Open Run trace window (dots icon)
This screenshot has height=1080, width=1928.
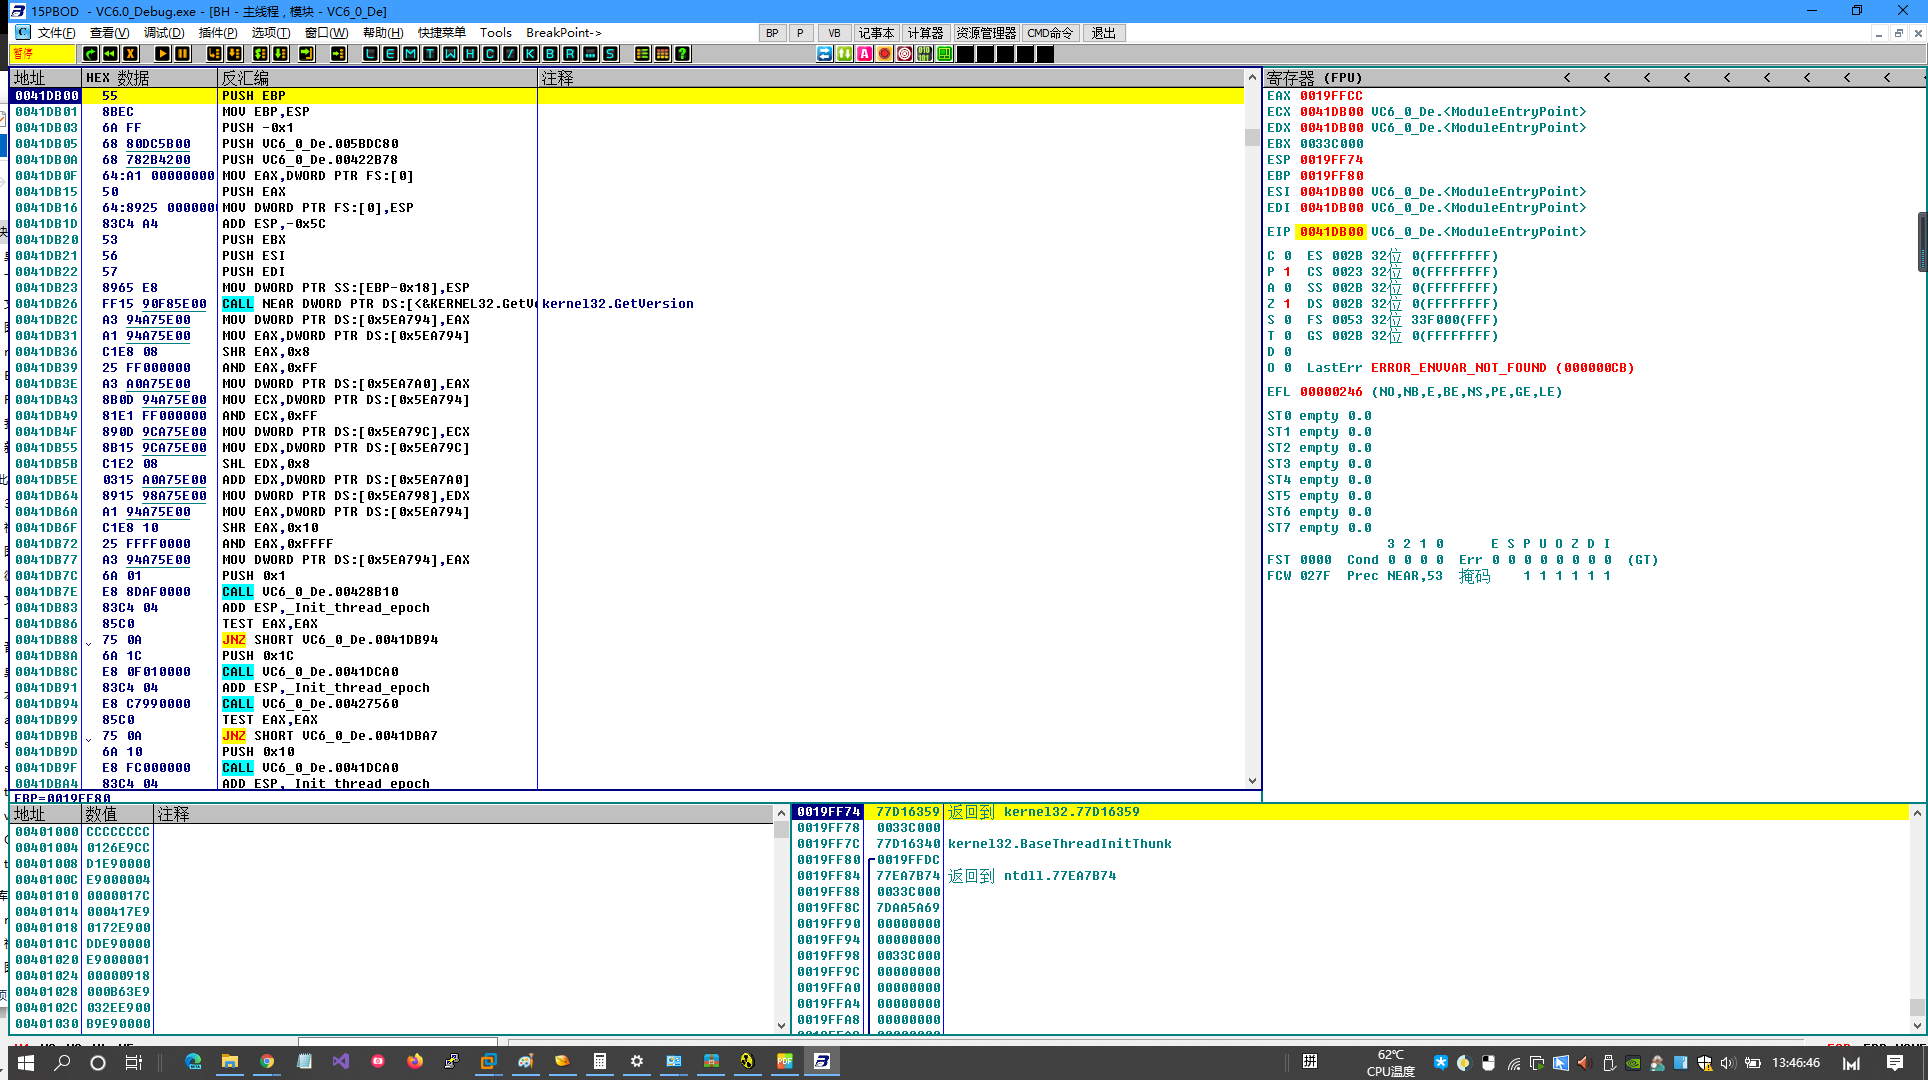coord(590,54)
